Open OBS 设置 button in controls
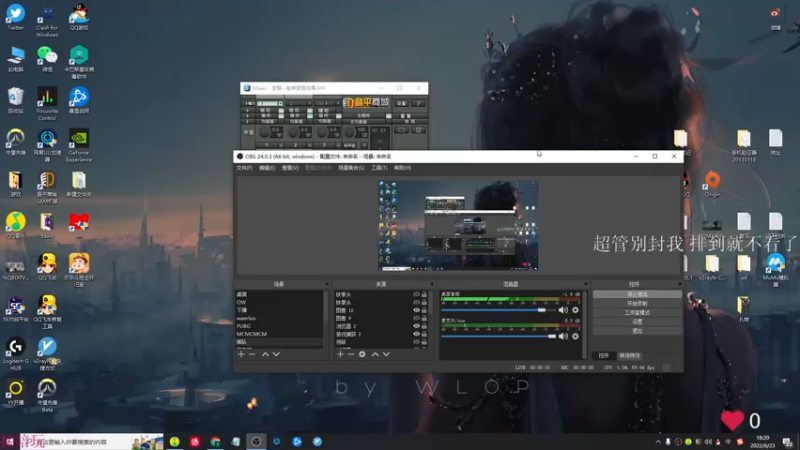 (637, 322)
